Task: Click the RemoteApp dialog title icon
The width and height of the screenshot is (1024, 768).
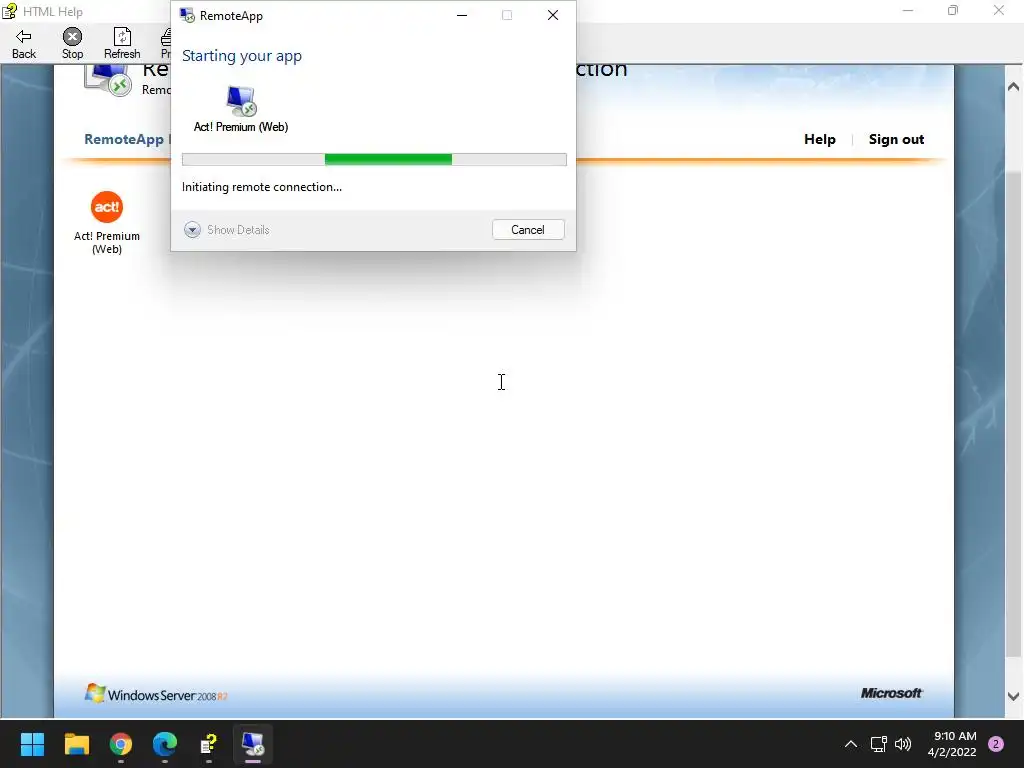Action: [187, 16]
